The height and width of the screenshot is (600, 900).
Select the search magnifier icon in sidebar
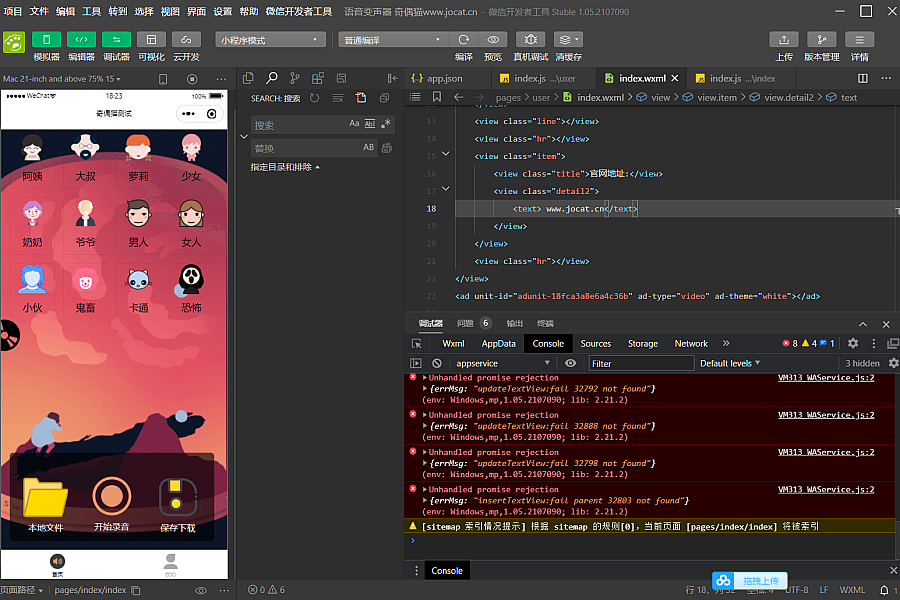click(272, 78)
